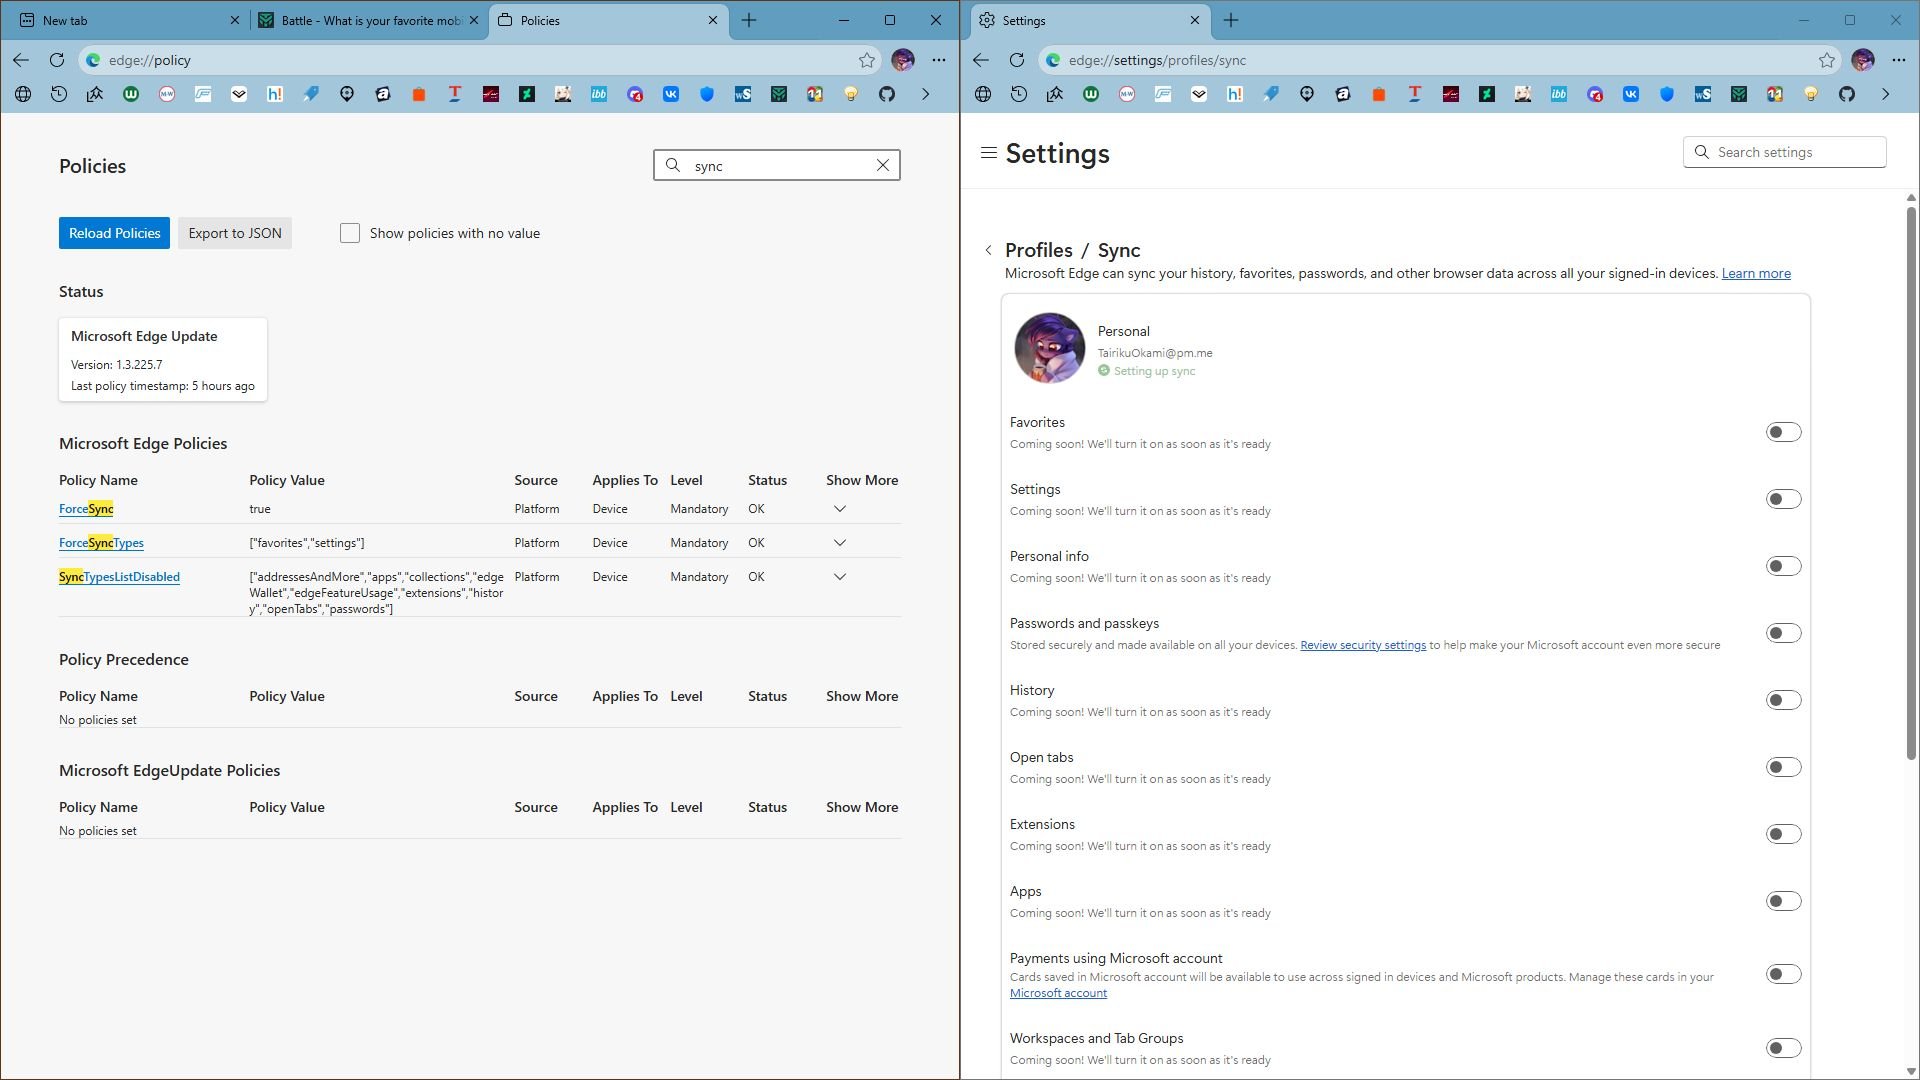Toggle Passwords and passkeys sync switch
This screenshot has height=1080, width=1920.
point(1783,633)
